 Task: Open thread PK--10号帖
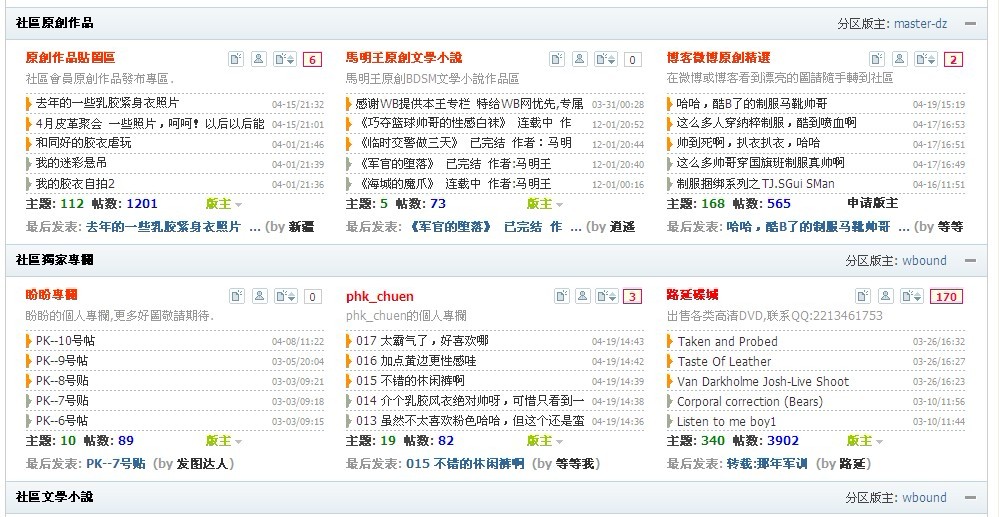pos(66,341)
